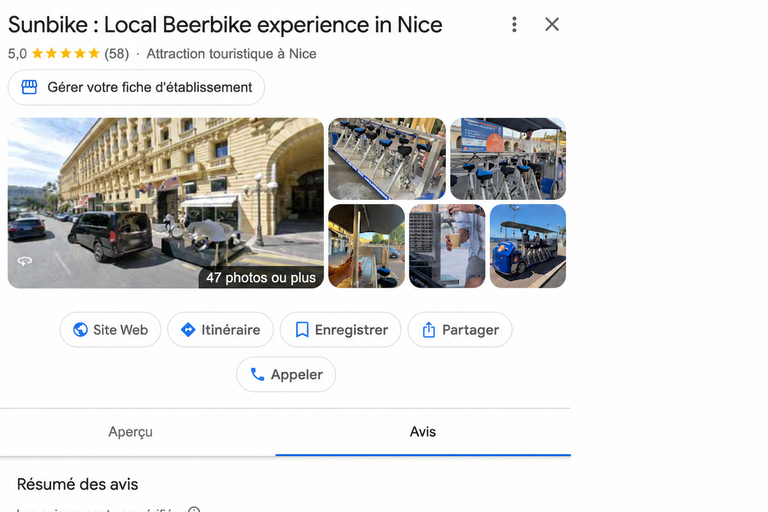The width and height of the screenshot is (768, 512).
Task: Click the five-star rating stars
Action: pos(66,53)
